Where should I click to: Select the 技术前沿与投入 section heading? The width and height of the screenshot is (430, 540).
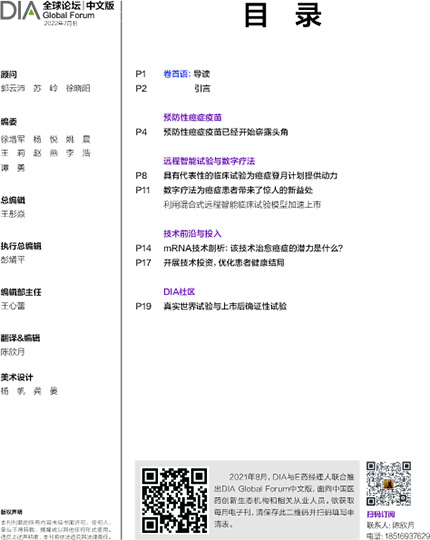click(x=192, y=233)
